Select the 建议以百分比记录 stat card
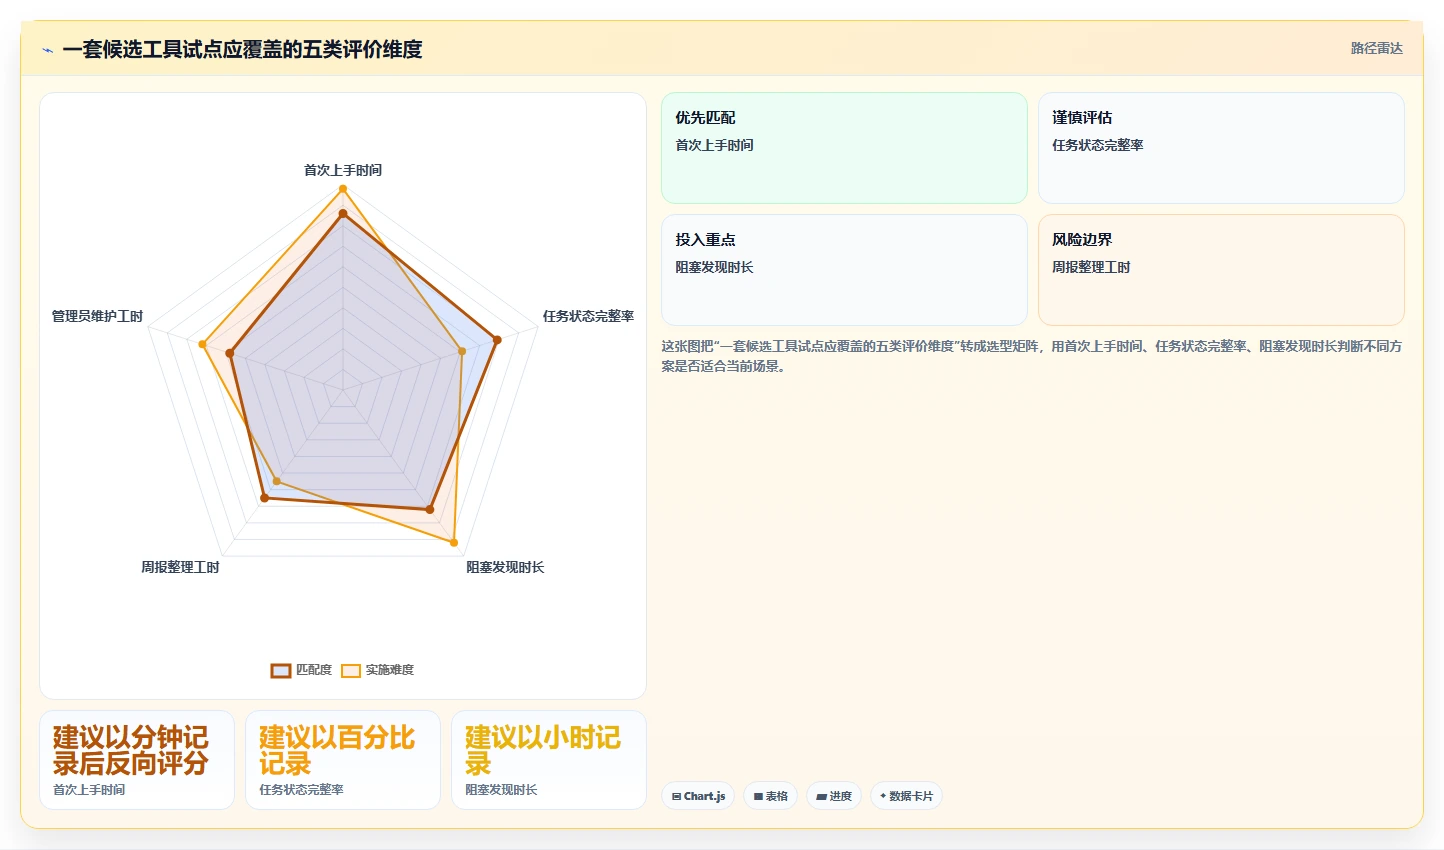The image size is (1444, 850). pos(343,760)
